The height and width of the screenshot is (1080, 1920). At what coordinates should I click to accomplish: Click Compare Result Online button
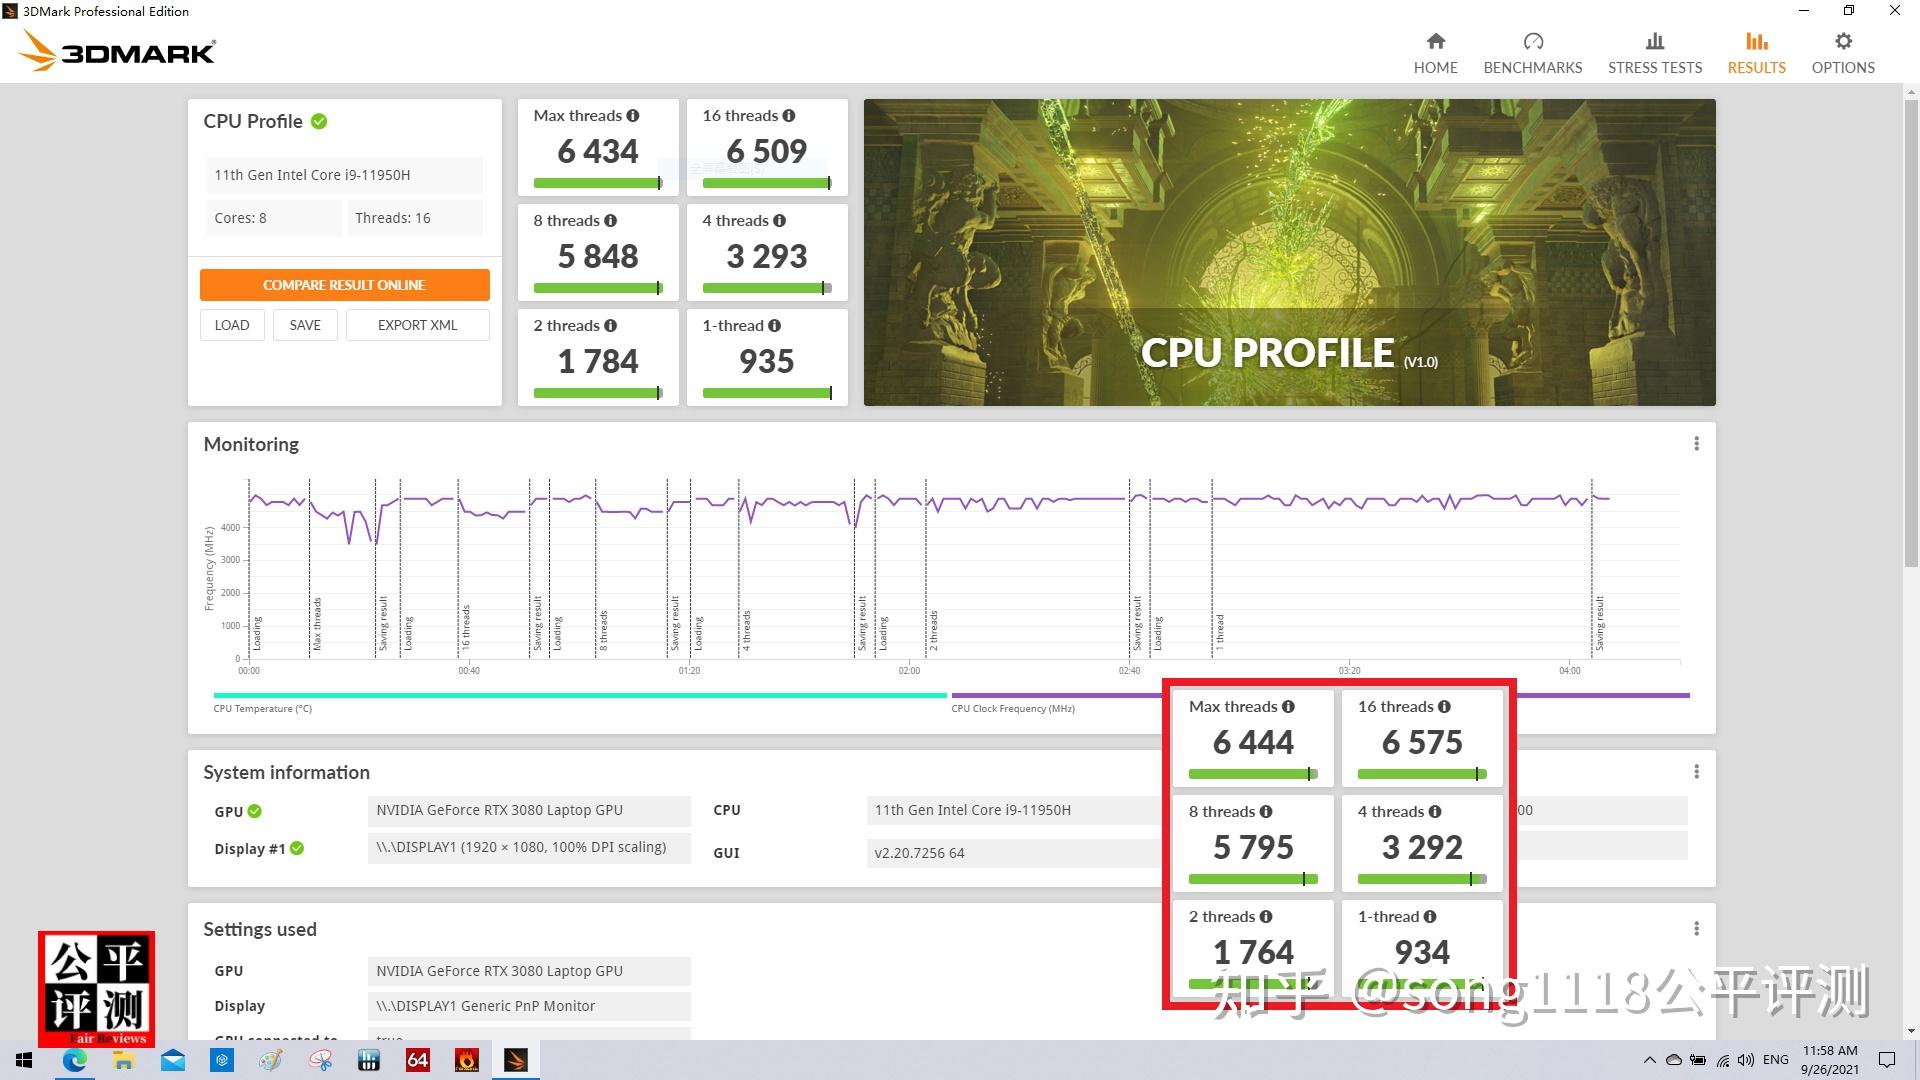click(x=344, y=285)
